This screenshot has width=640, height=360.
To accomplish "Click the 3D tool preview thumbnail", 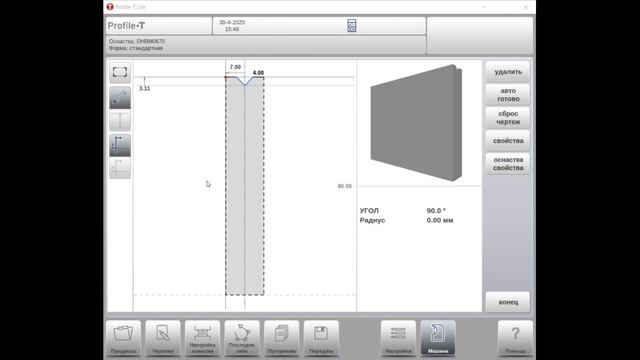I will coord(416,122).
